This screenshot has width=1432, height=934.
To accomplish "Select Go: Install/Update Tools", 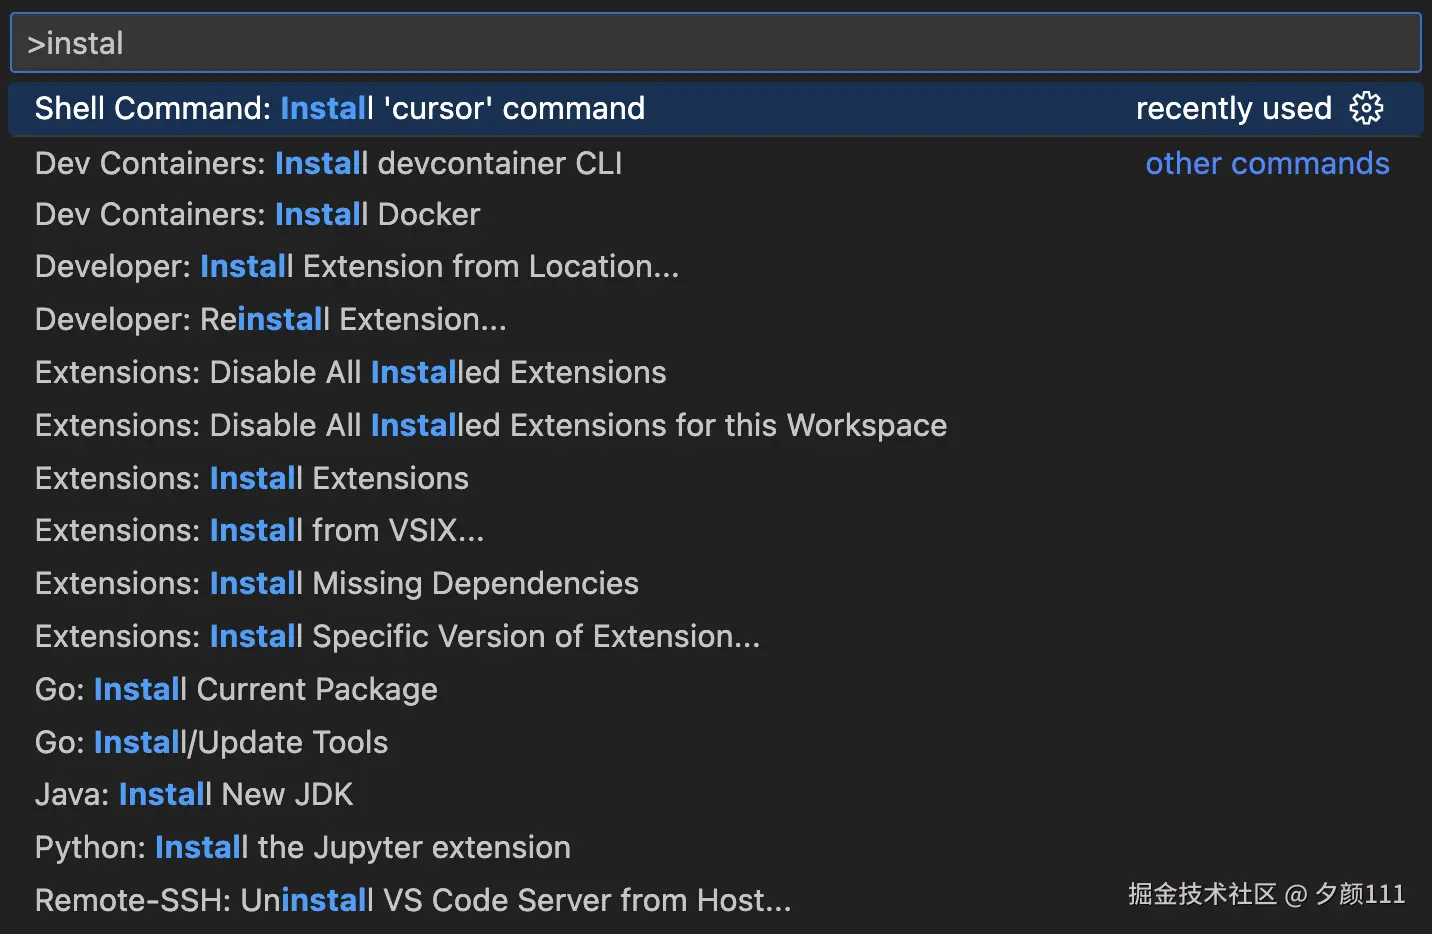I will tap(211, 743).
